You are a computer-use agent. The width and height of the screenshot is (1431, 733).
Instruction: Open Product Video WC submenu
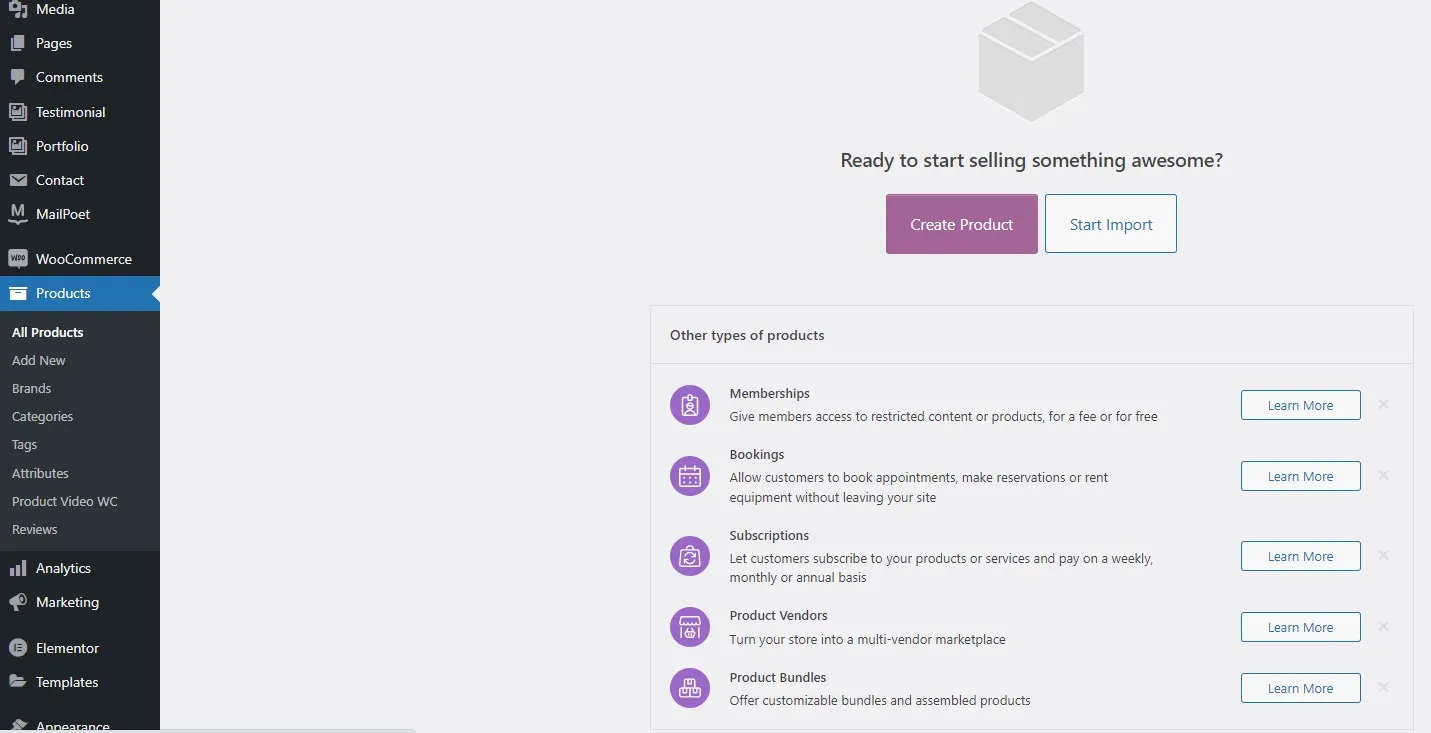[65, 501]
